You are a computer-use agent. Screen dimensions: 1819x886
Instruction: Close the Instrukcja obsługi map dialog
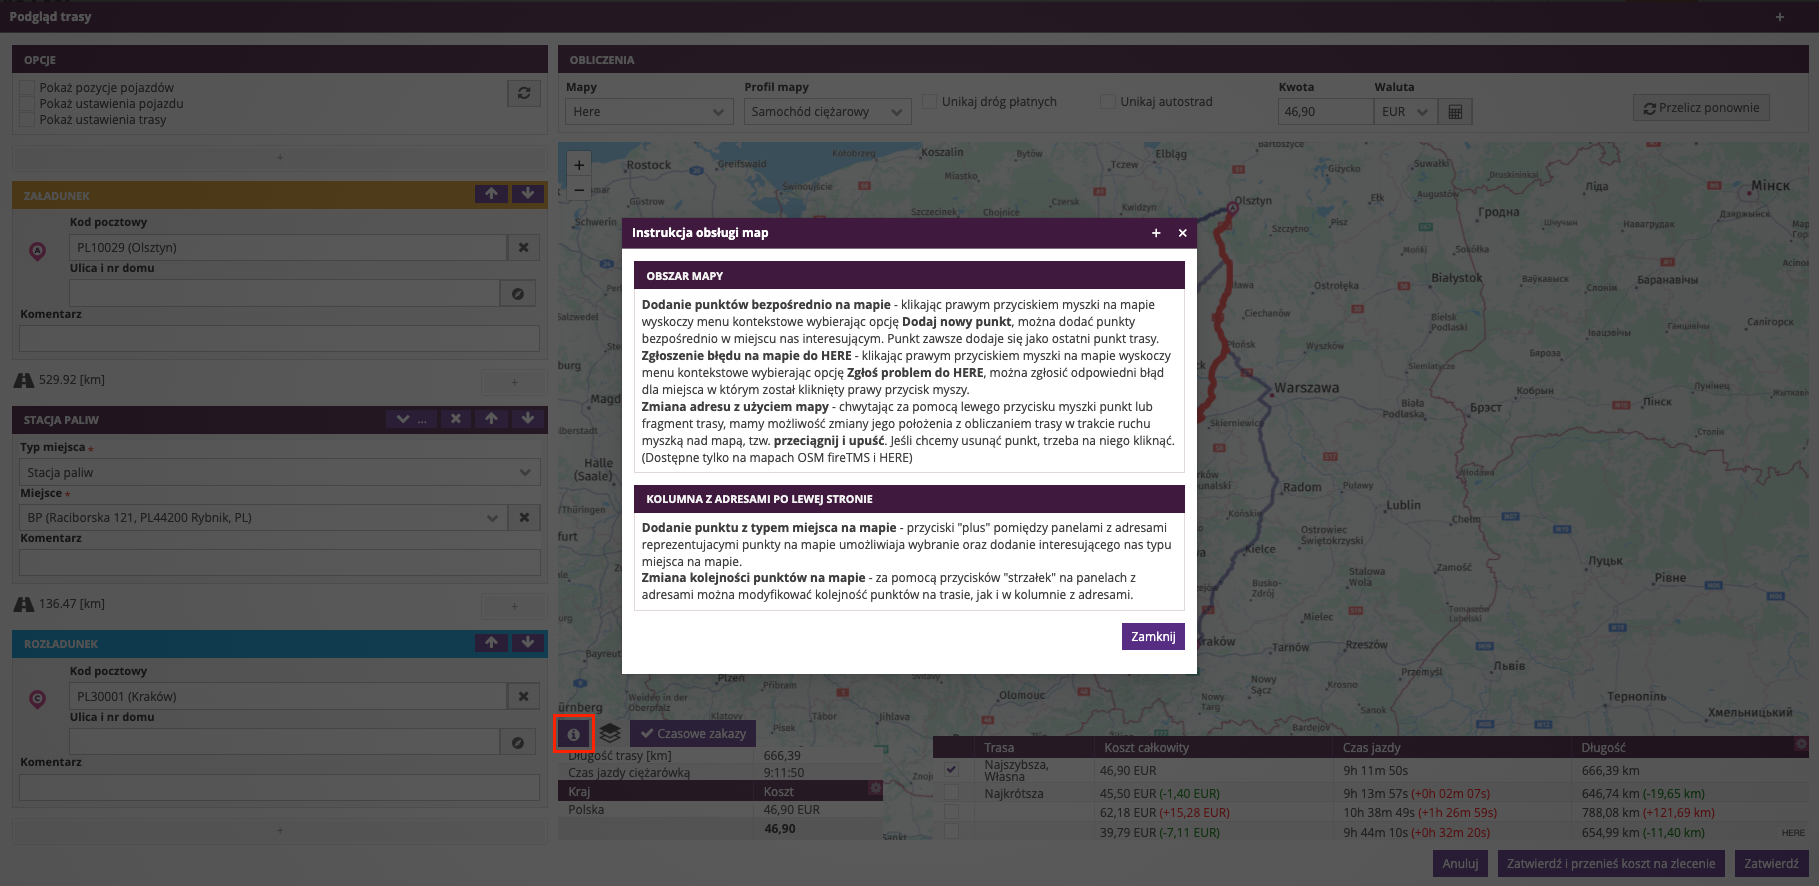click(1182, 233)
